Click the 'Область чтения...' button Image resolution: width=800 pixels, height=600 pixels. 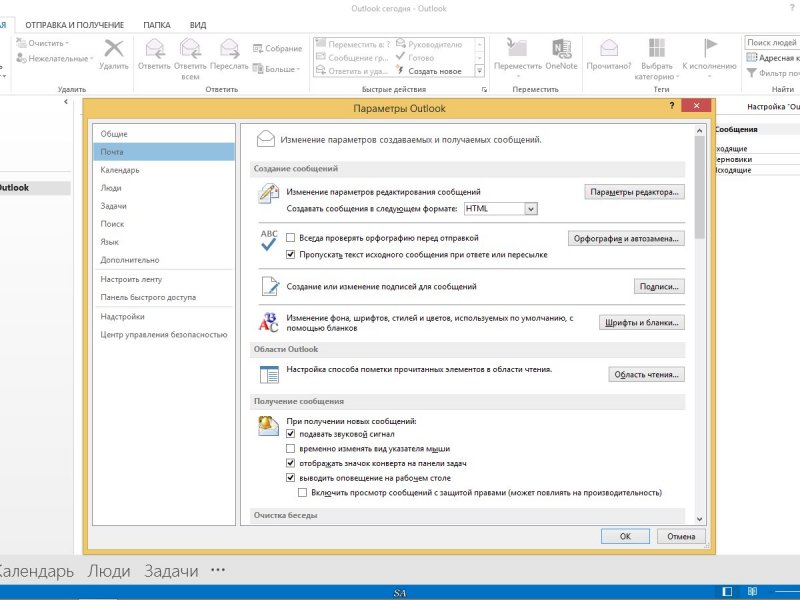[x=646, y=374]
